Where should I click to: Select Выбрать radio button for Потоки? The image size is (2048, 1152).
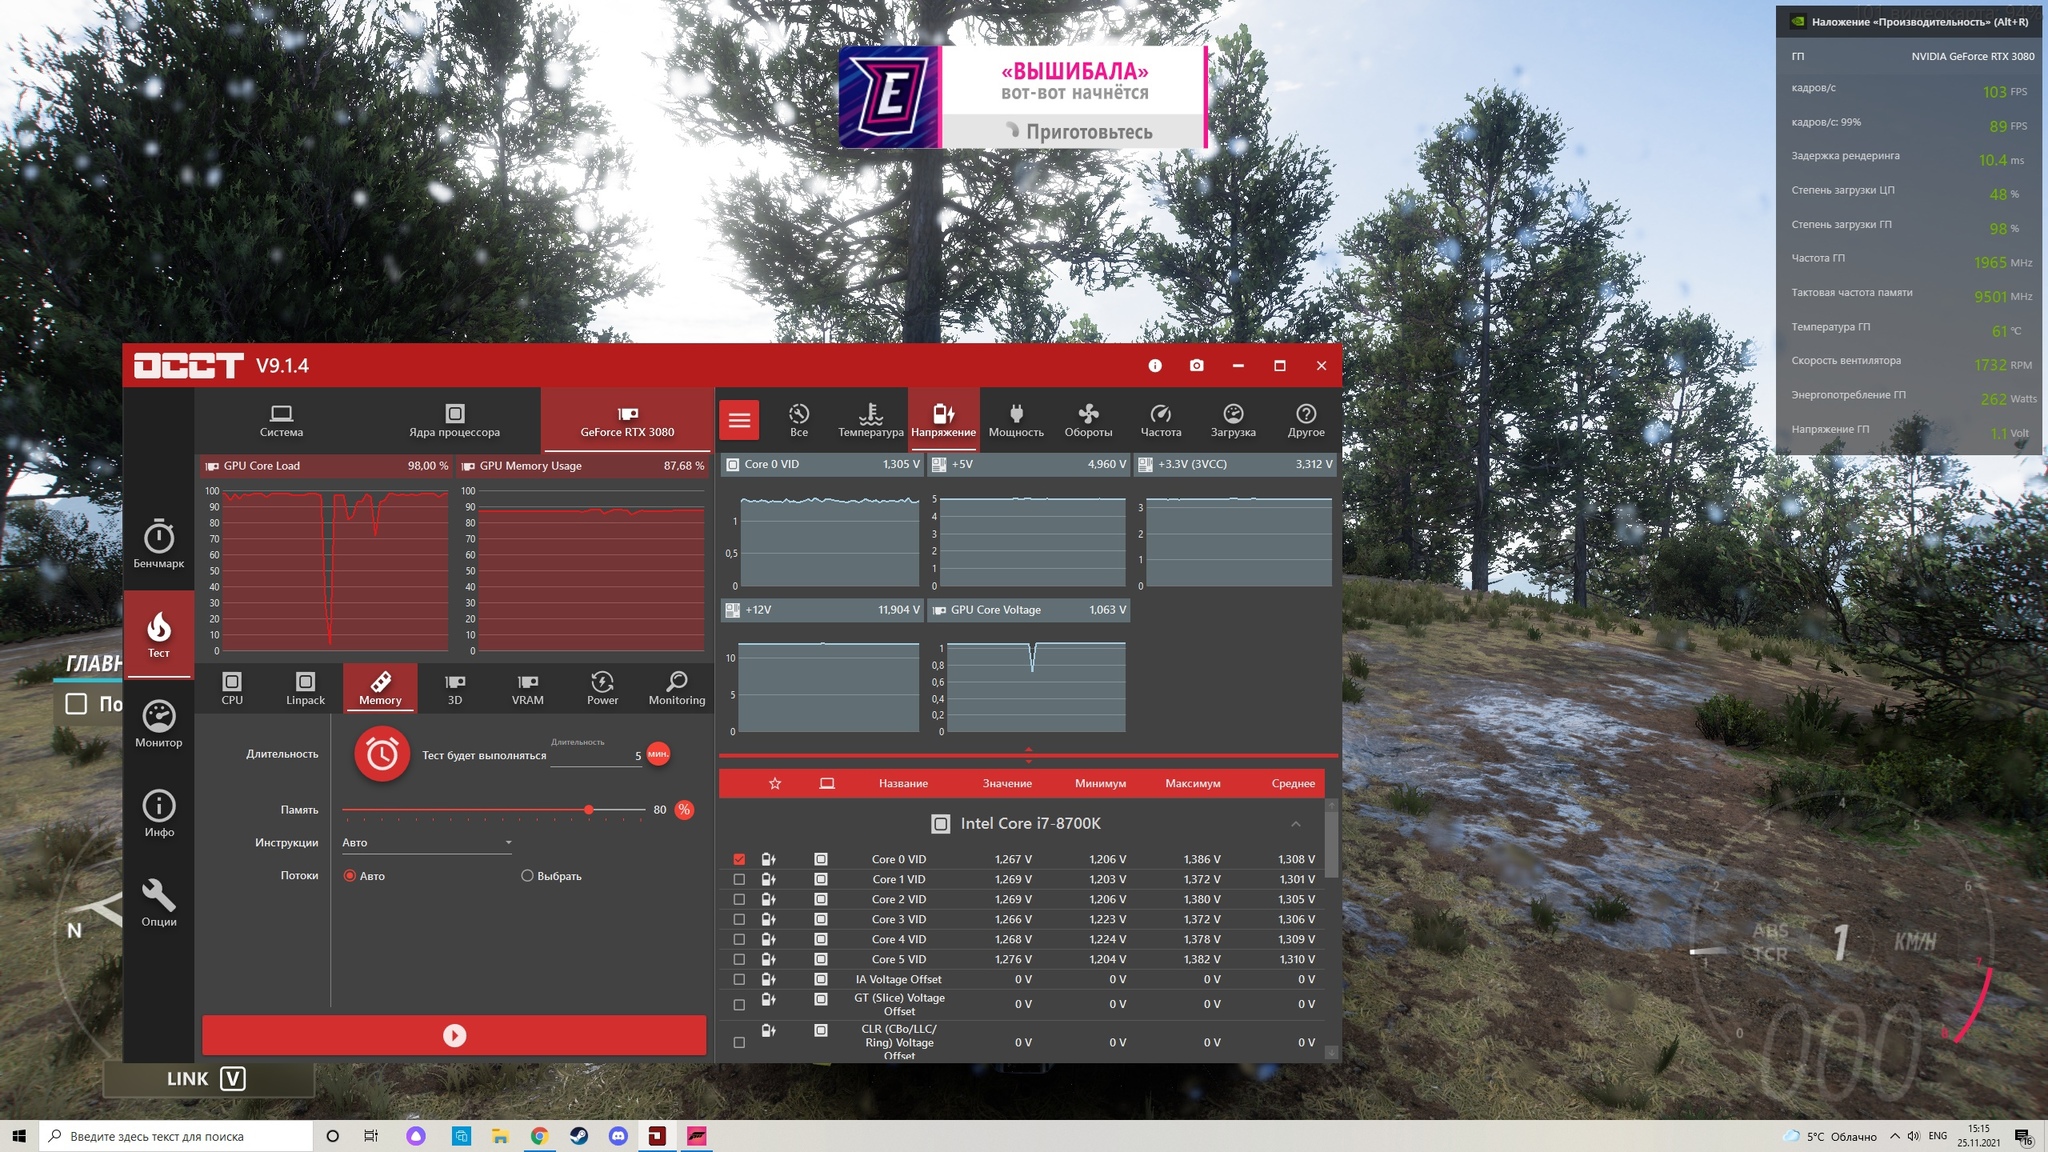[532, 875]
